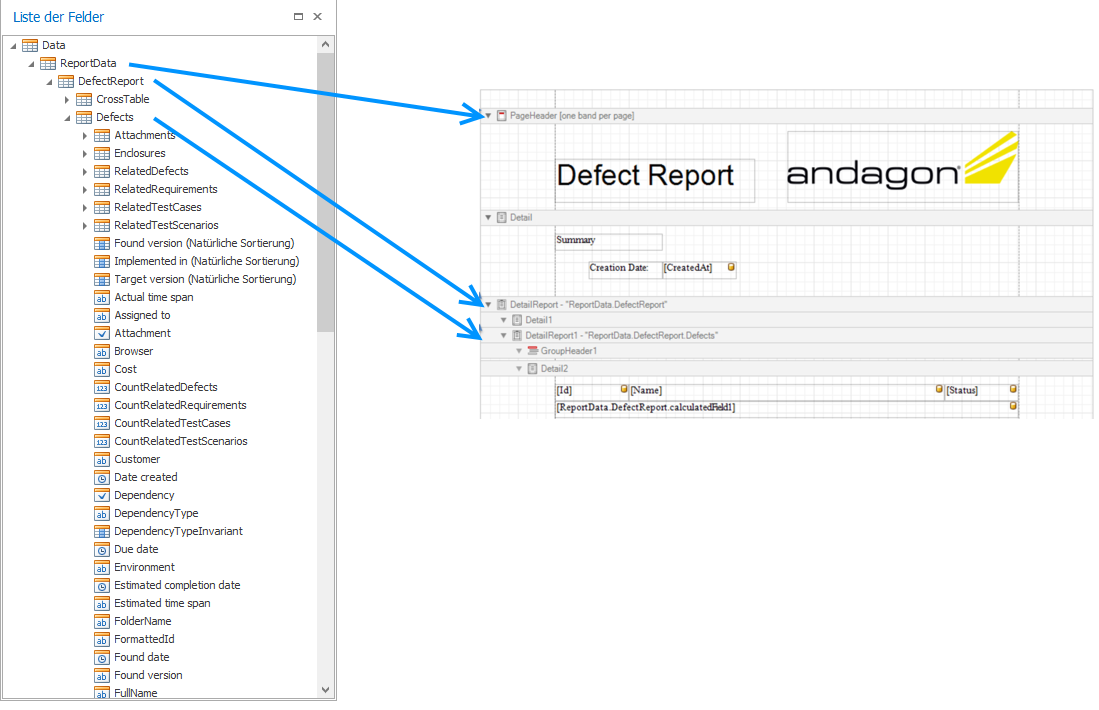Click the numeric icon beside CountRelatedDefects
This screenshot has width=1099, height=710.
pos(102,387)
